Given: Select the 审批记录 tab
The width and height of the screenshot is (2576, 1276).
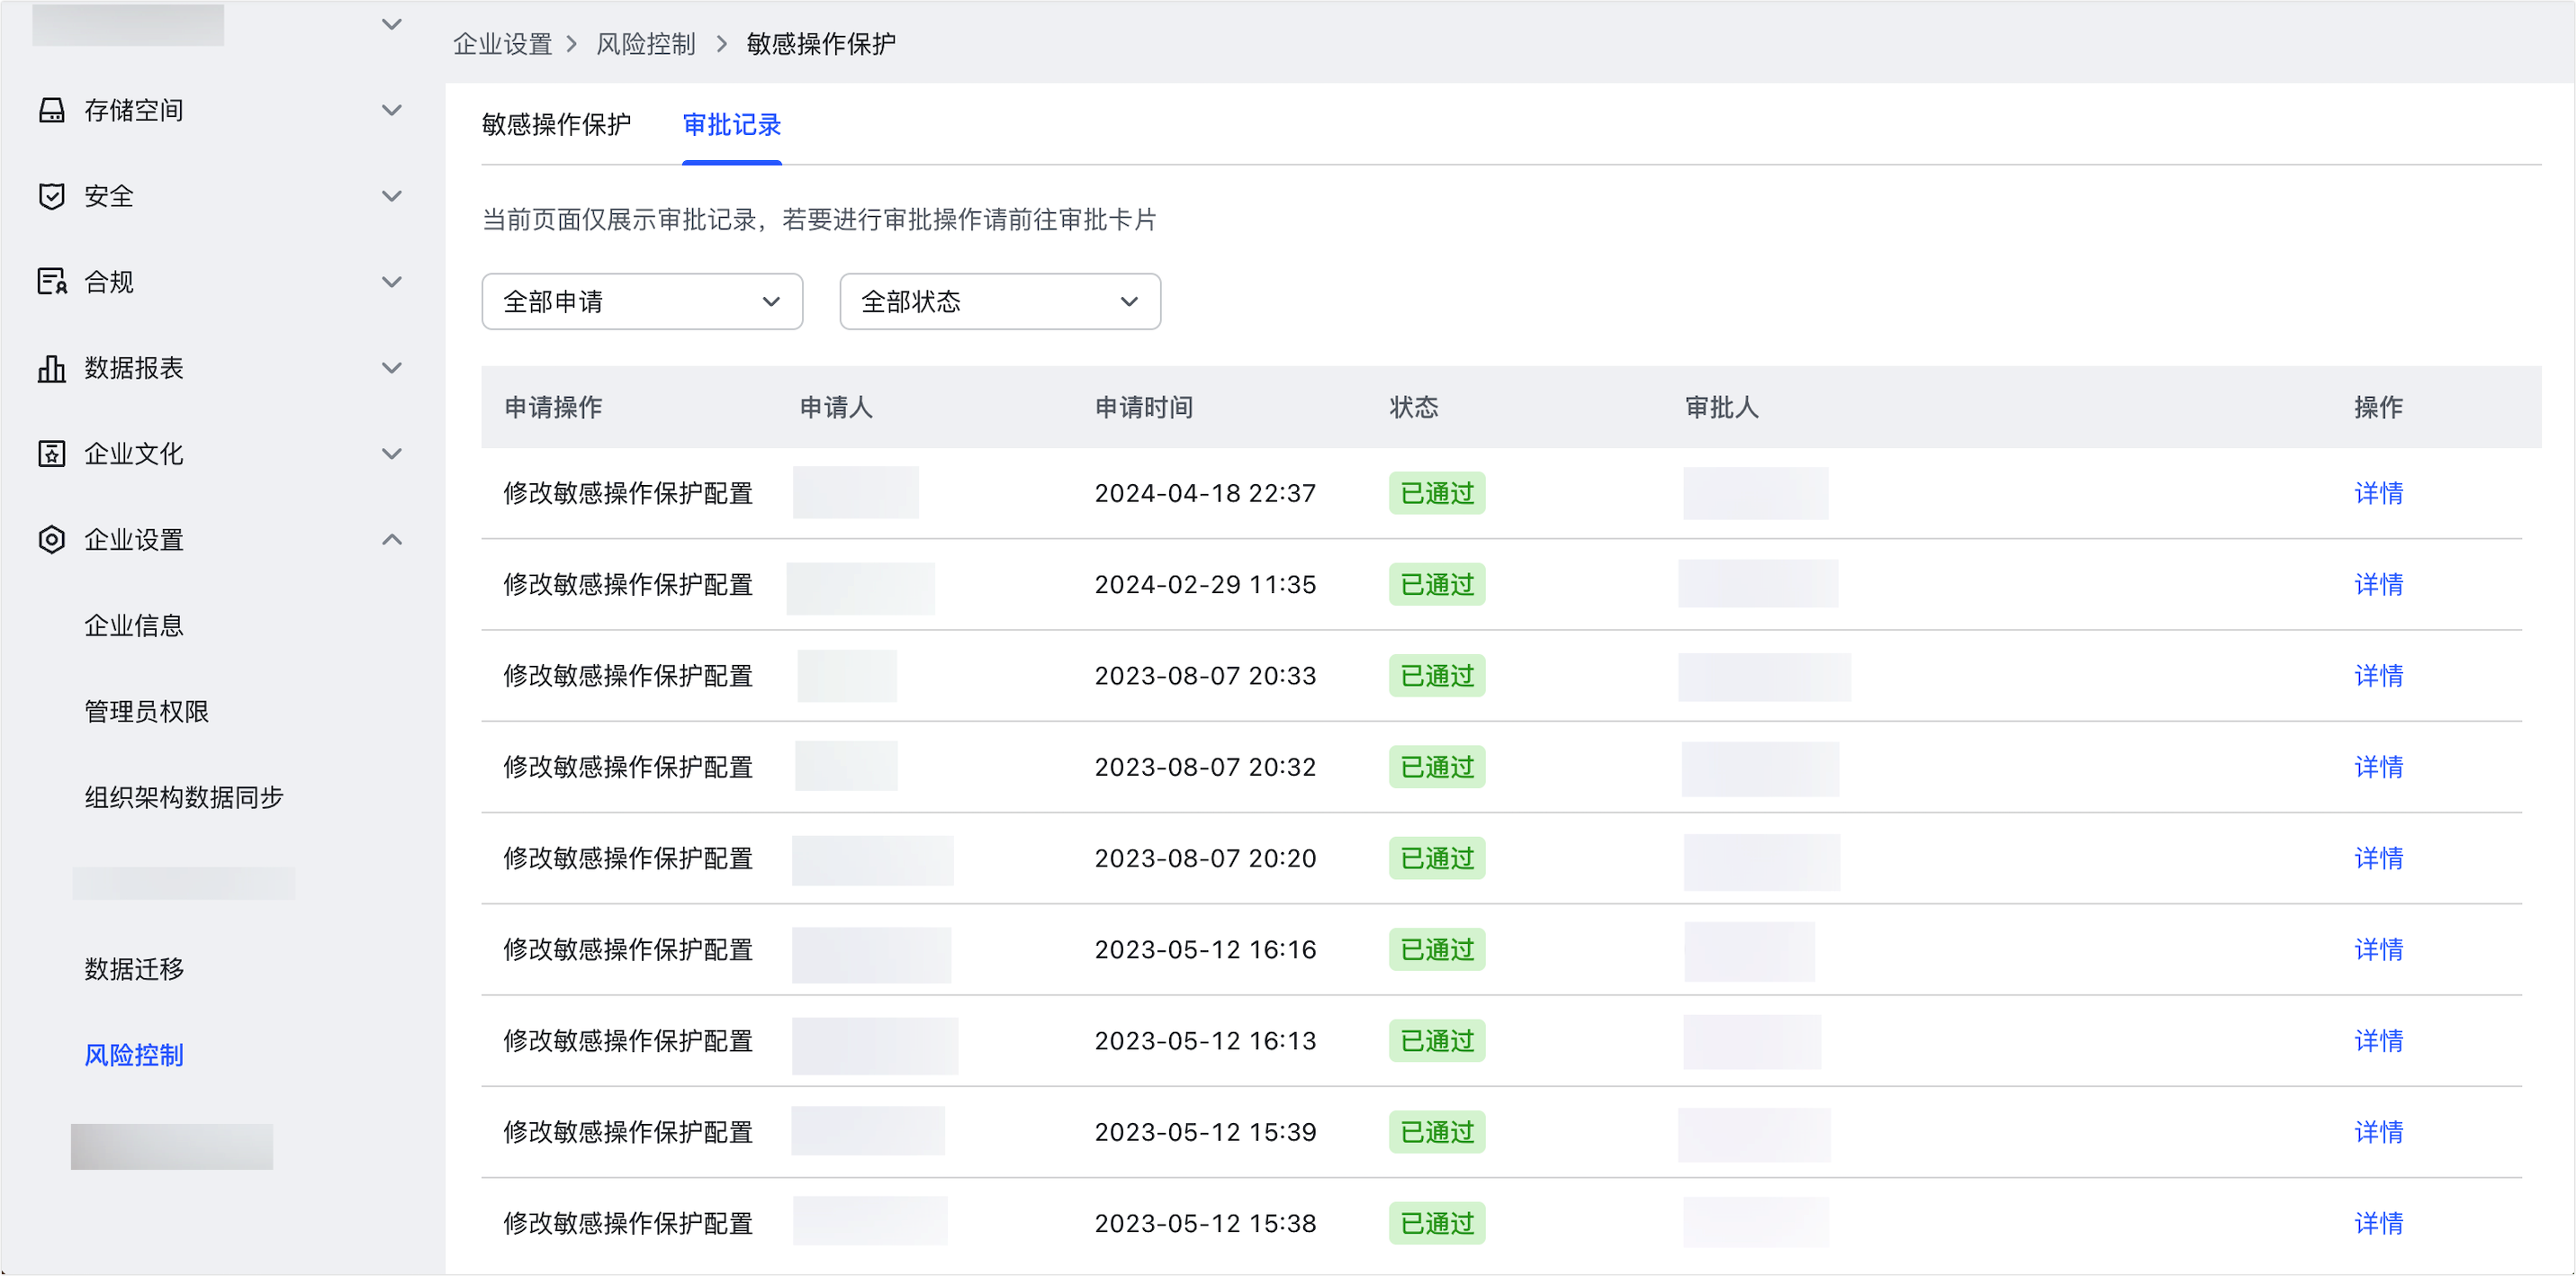Looking at the screenshot, I should coord(731,125).
